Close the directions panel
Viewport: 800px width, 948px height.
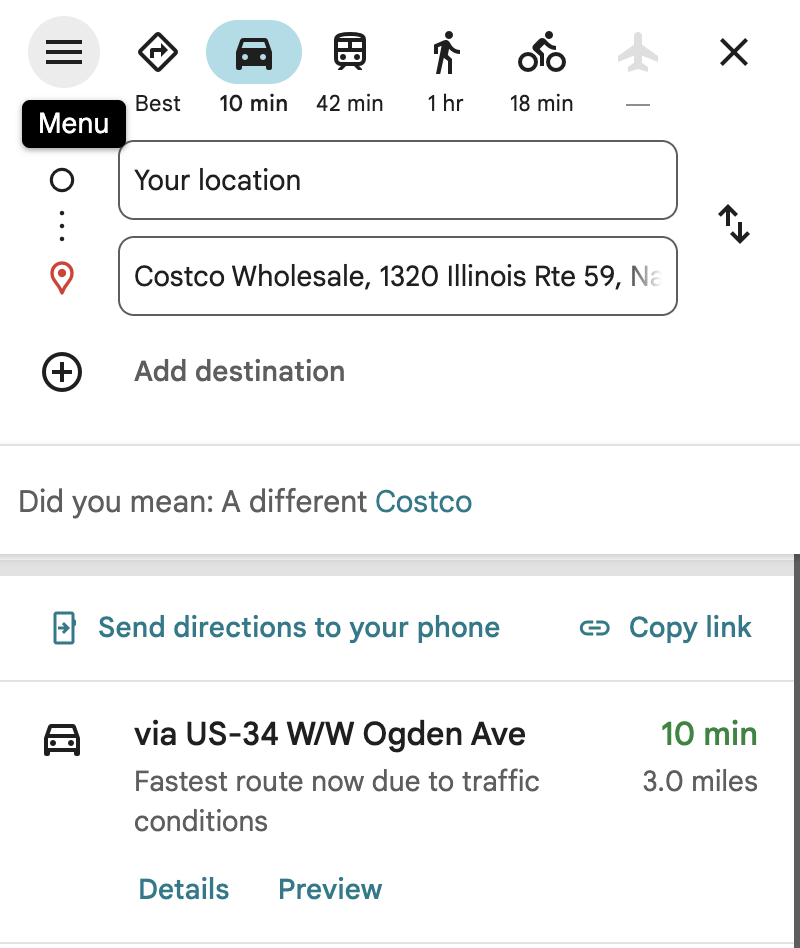point(734,52)
